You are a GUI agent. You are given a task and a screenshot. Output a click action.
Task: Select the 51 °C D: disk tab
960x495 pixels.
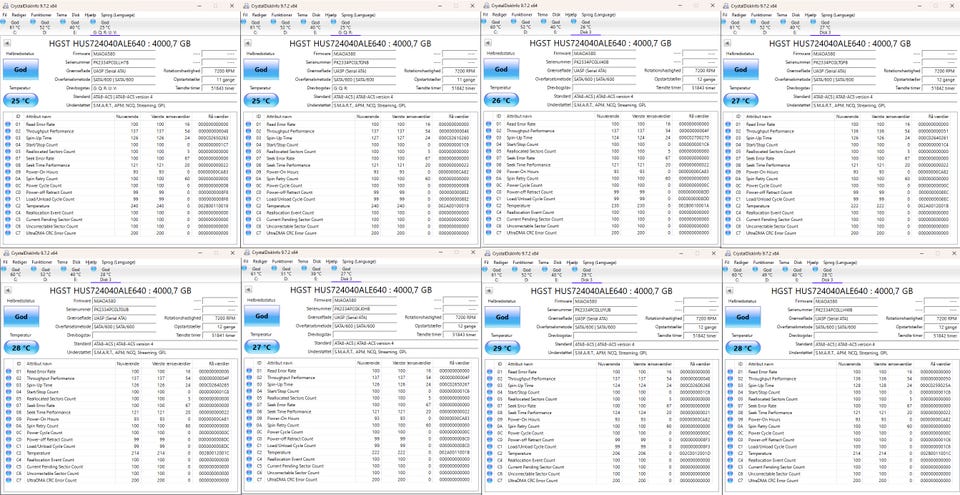[x=285, y=272]
